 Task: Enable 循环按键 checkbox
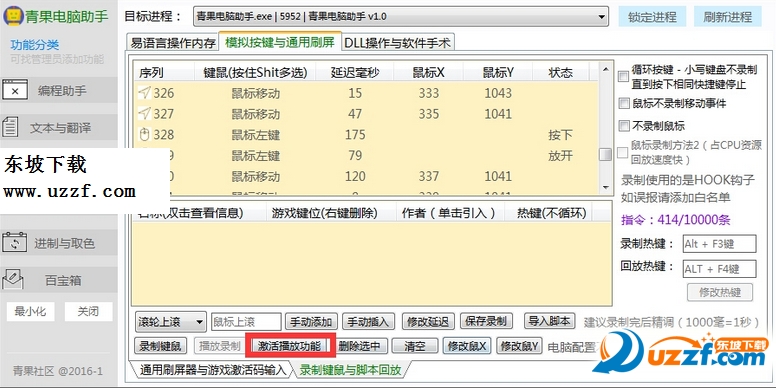click(x=624, y=77)
